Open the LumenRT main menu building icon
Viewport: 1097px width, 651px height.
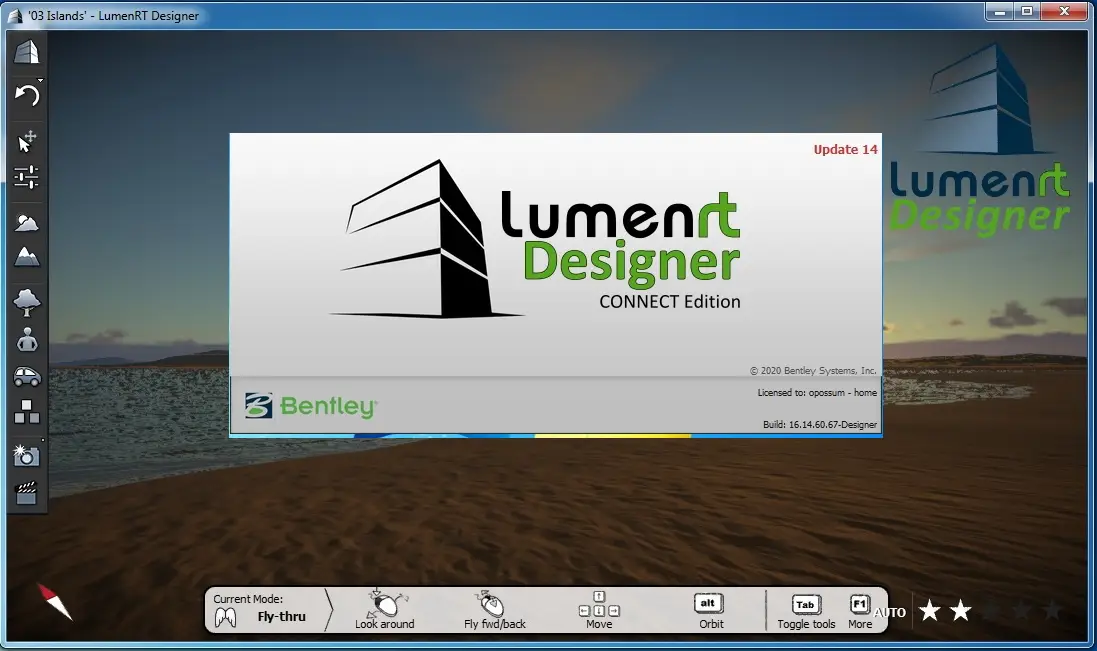tap(27, 52)
